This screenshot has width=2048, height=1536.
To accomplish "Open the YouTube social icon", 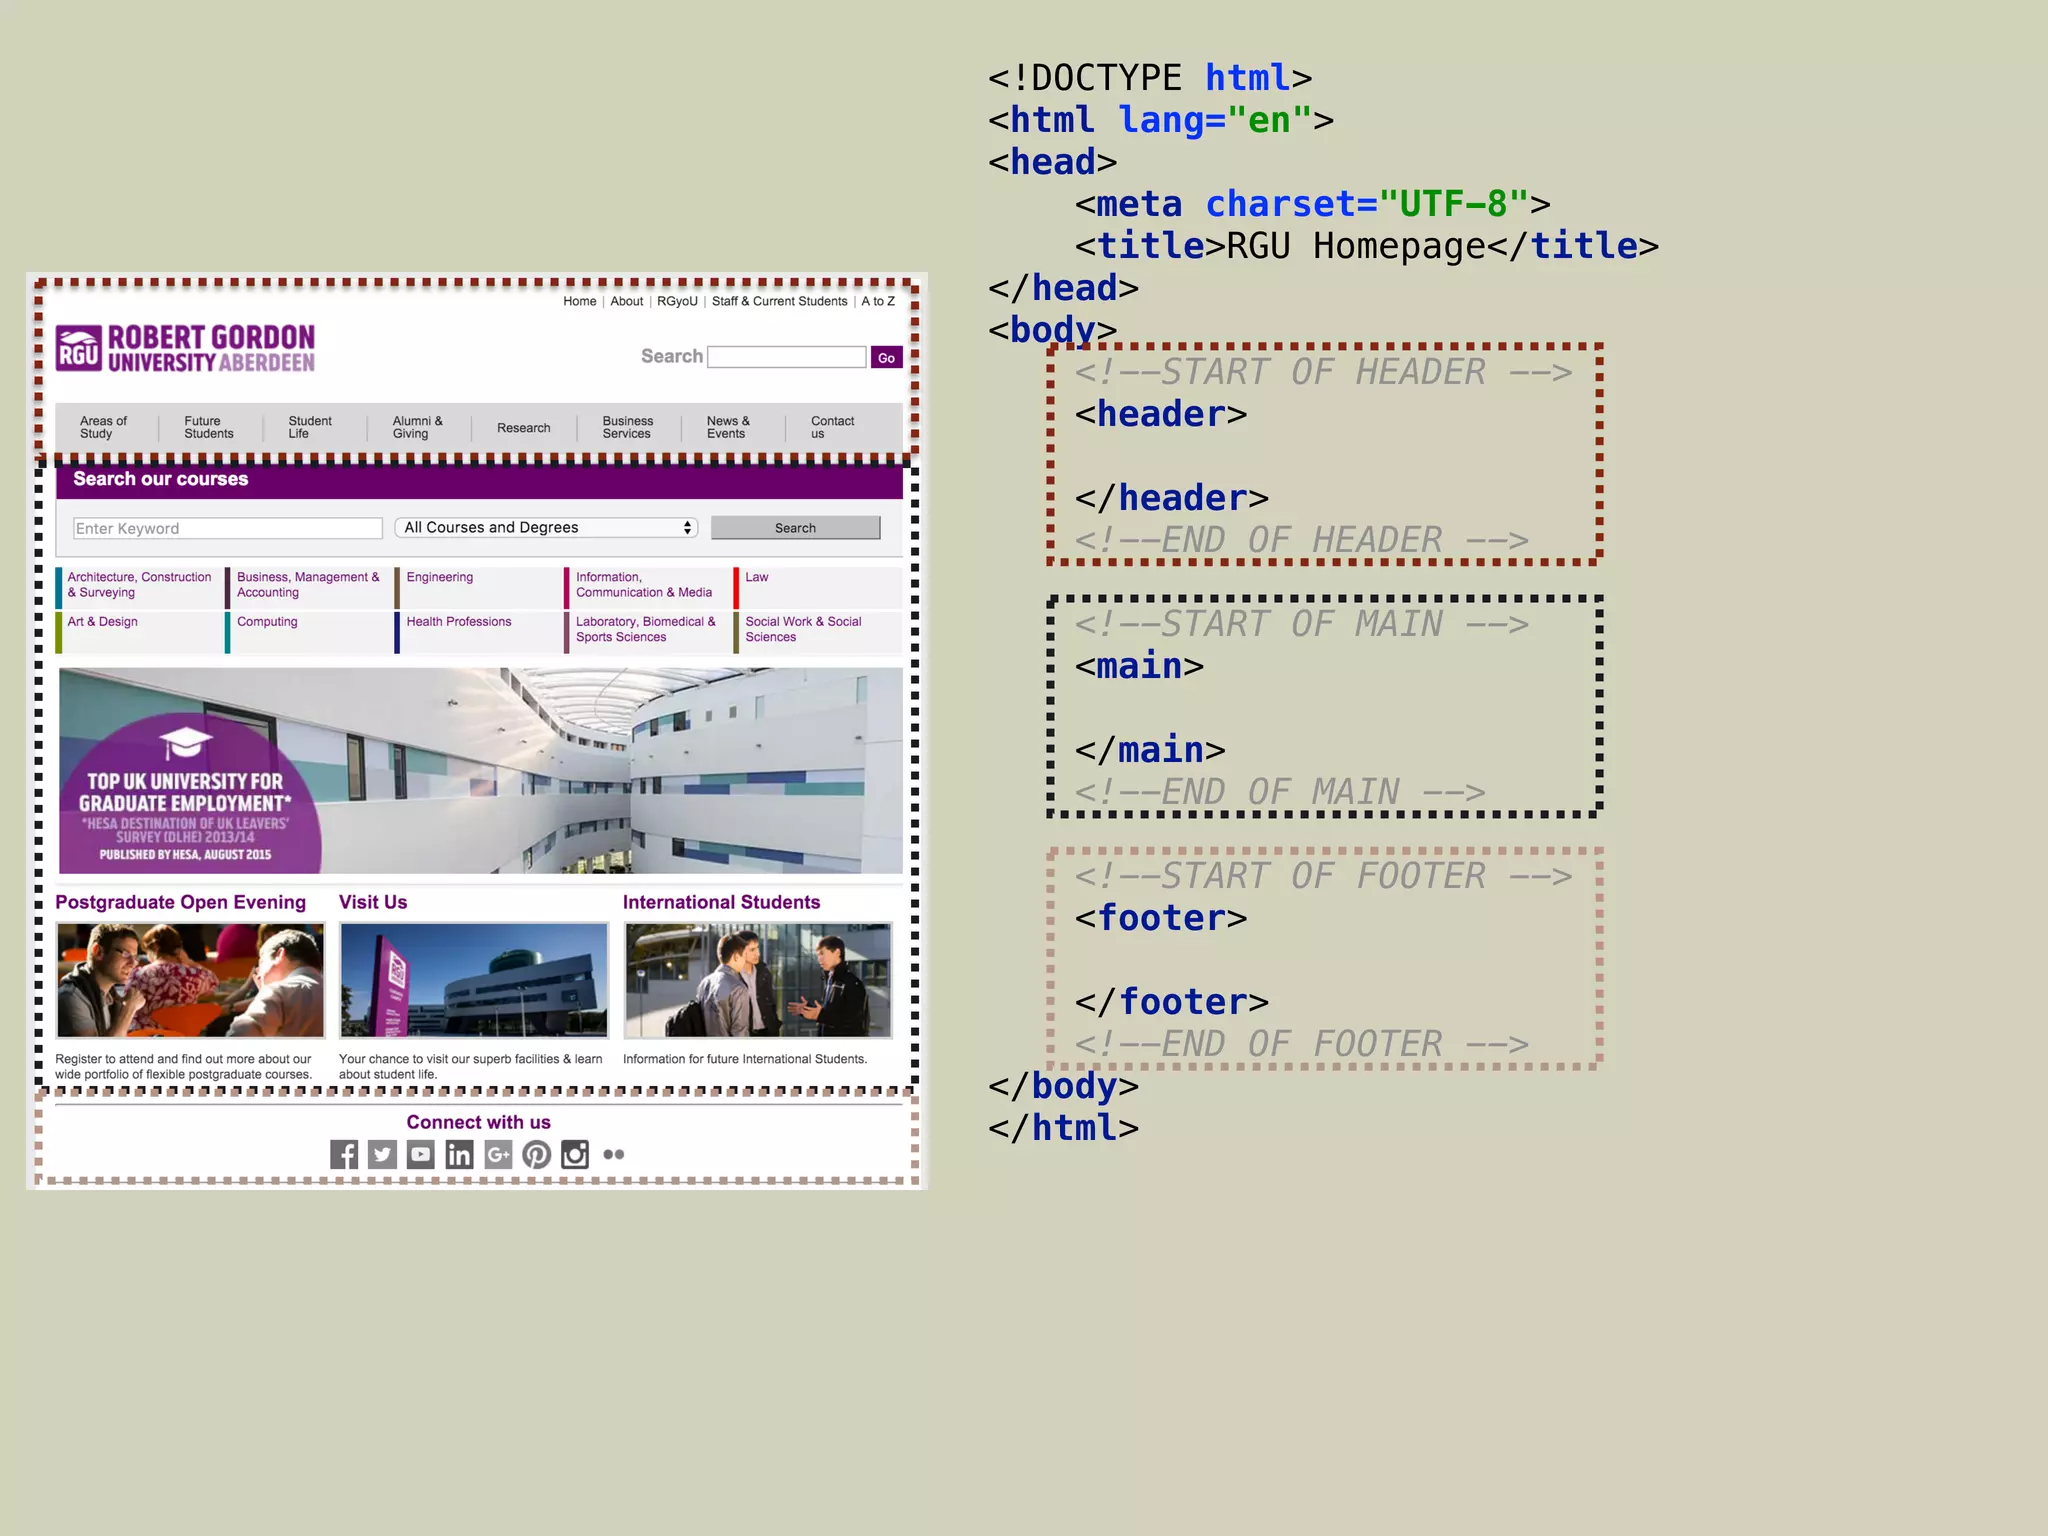I will pos(421,1155).
